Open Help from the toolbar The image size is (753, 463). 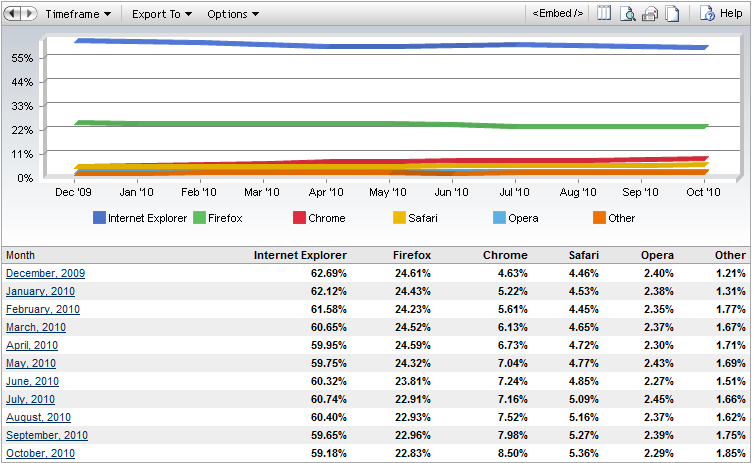[721, 14]
